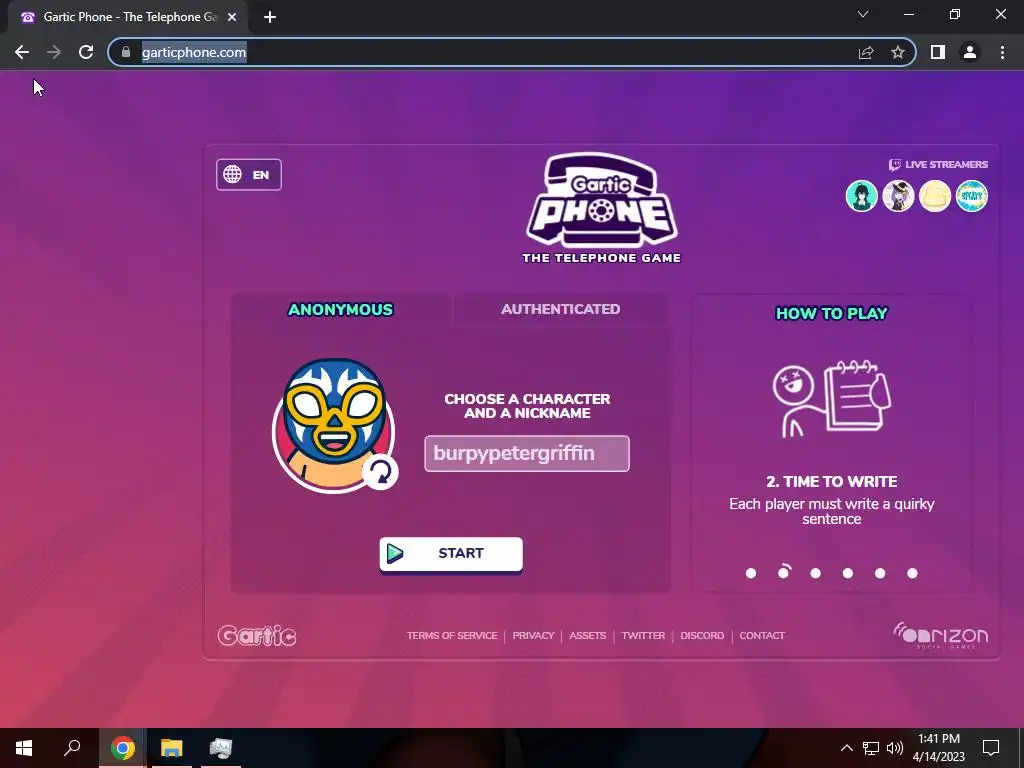Click the globe icon in language selector

(232, 174)
